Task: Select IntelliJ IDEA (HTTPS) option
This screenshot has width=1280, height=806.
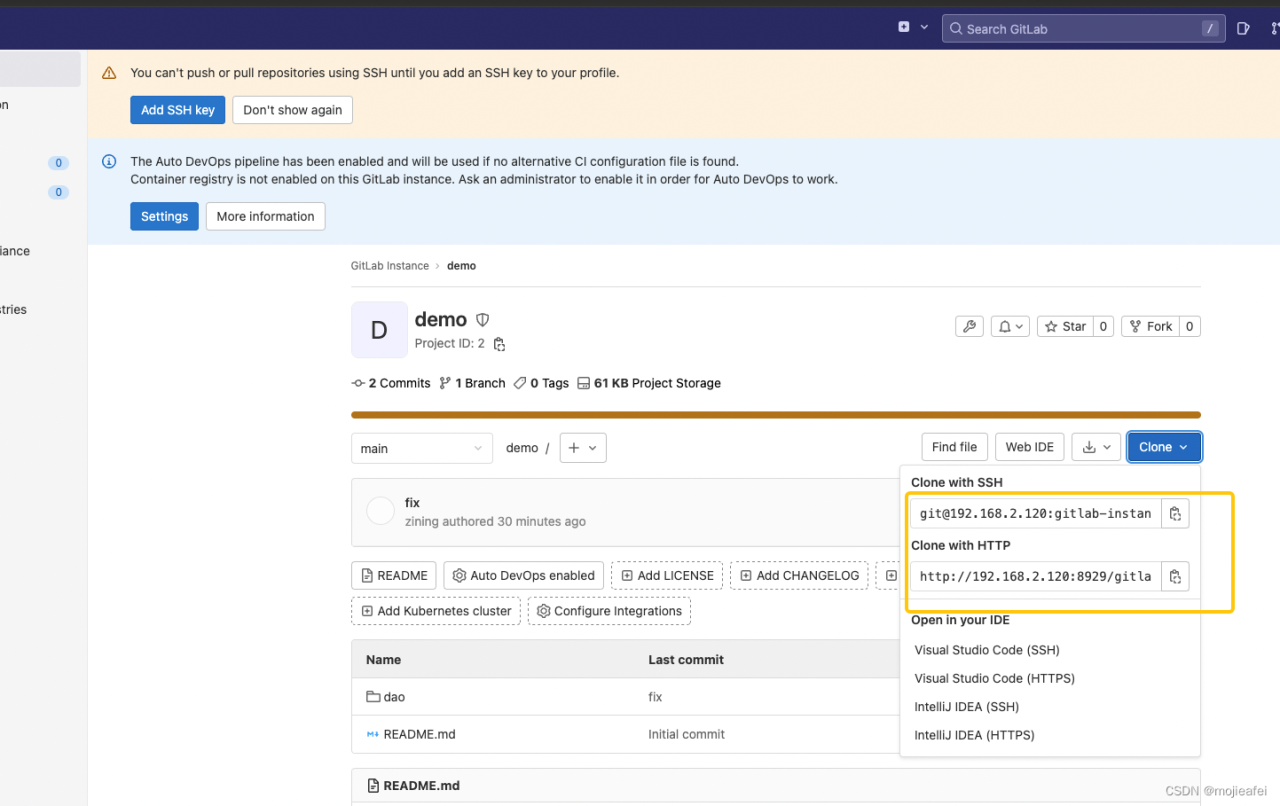Action: (x=974, y=735)
